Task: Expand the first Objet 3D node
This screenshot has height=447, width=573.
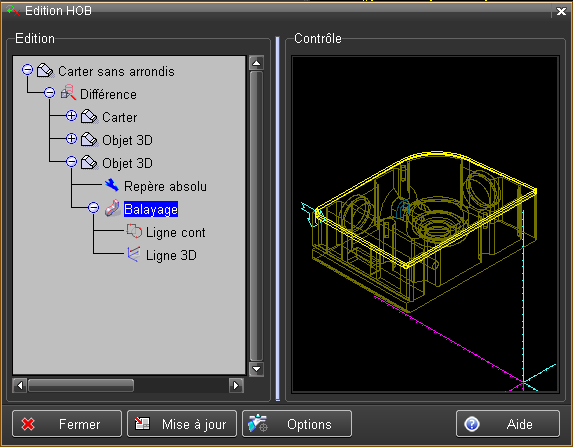Action: point(71,139)
